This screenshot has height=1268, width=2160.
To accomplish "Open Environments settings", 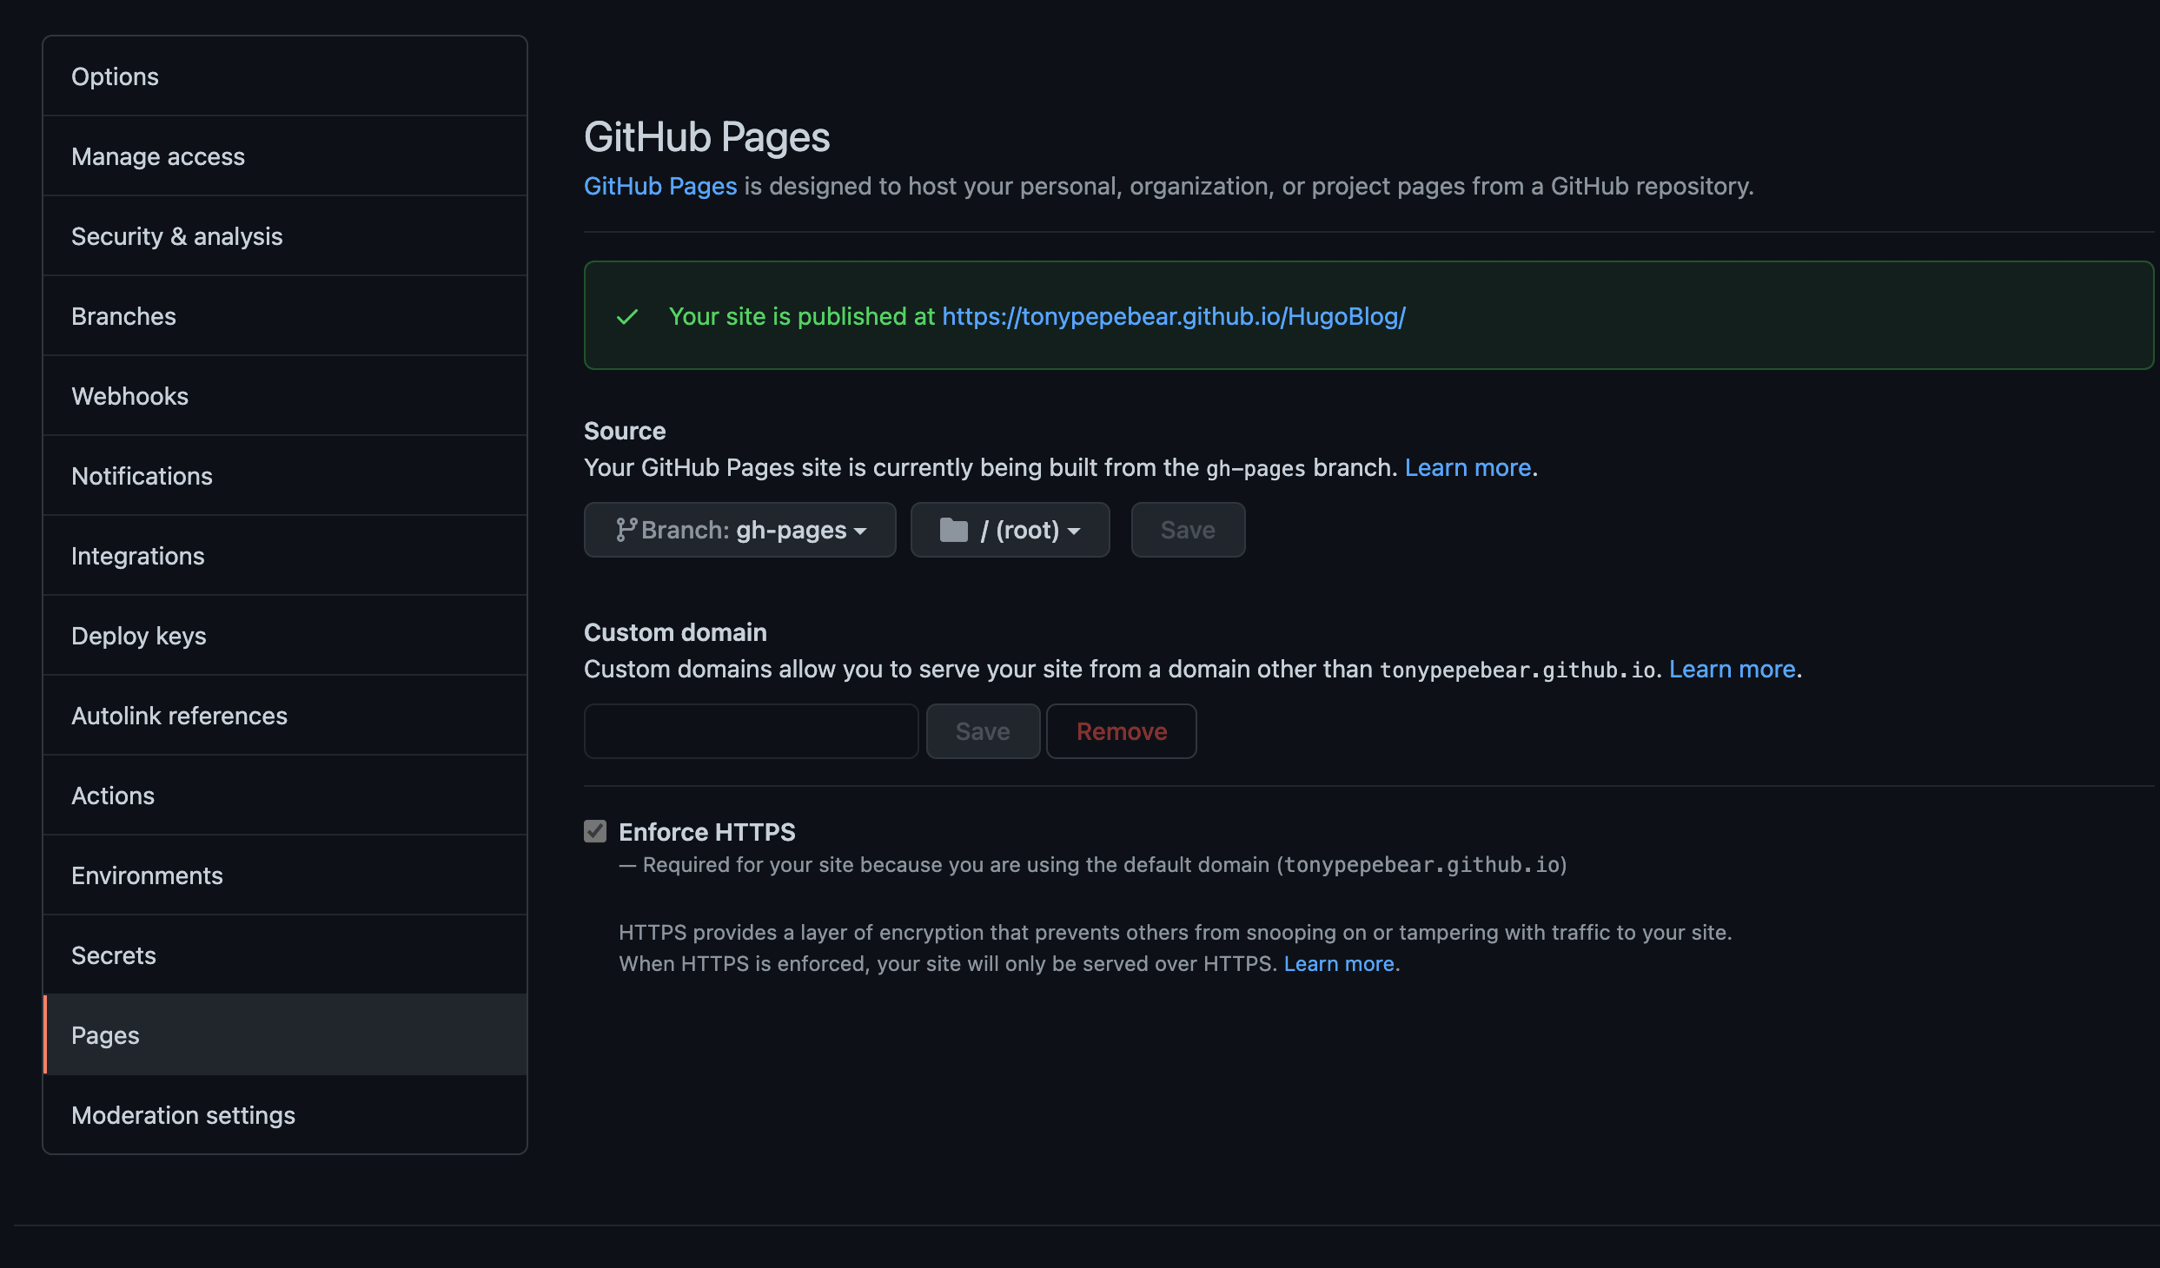I will click(x=285, y=876).
